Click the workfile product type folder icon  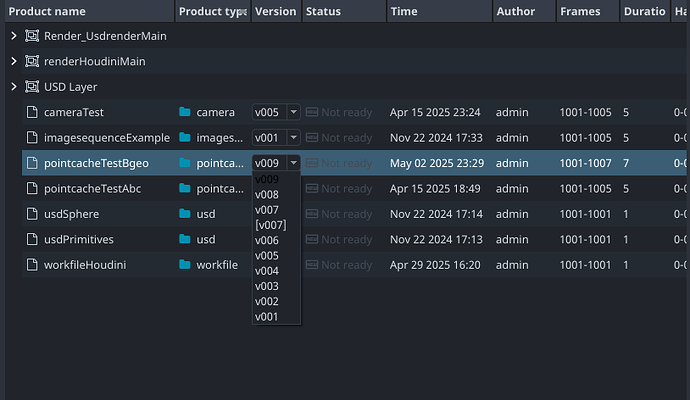185,265
